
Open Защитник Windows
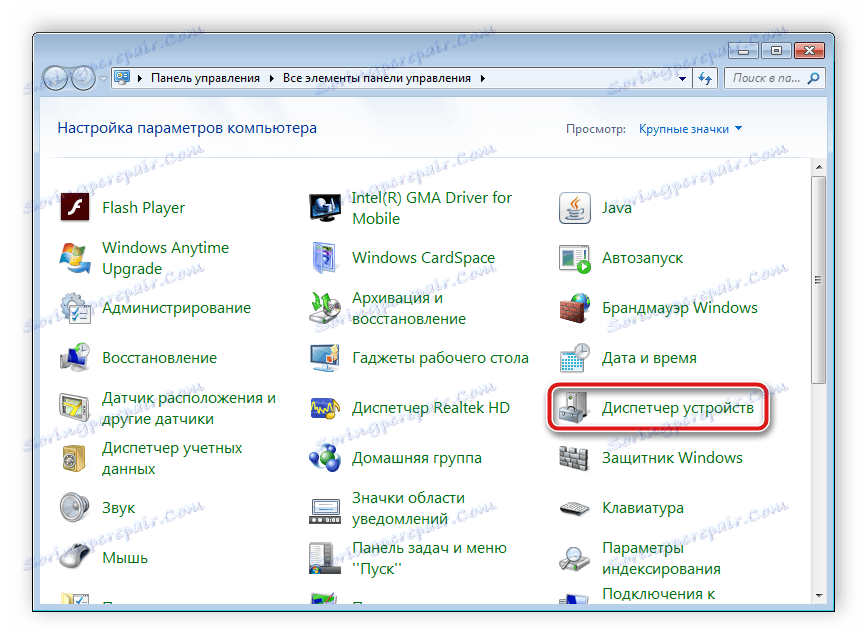pyautogui.click(x=674, y=457)
